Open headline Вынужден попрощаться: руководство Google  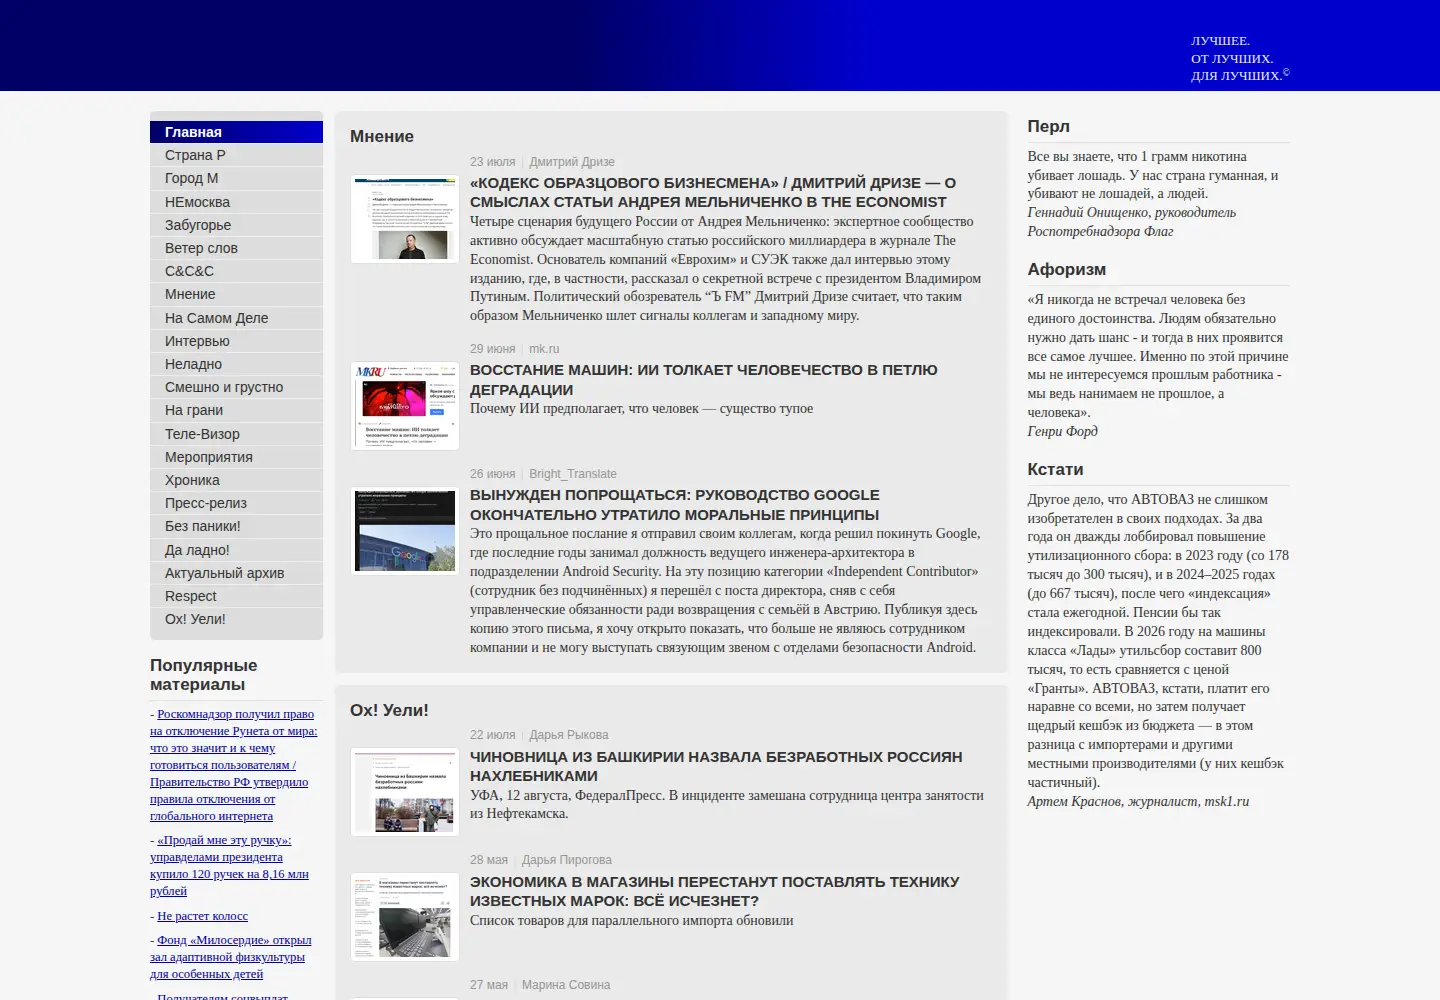click(675, 505)
